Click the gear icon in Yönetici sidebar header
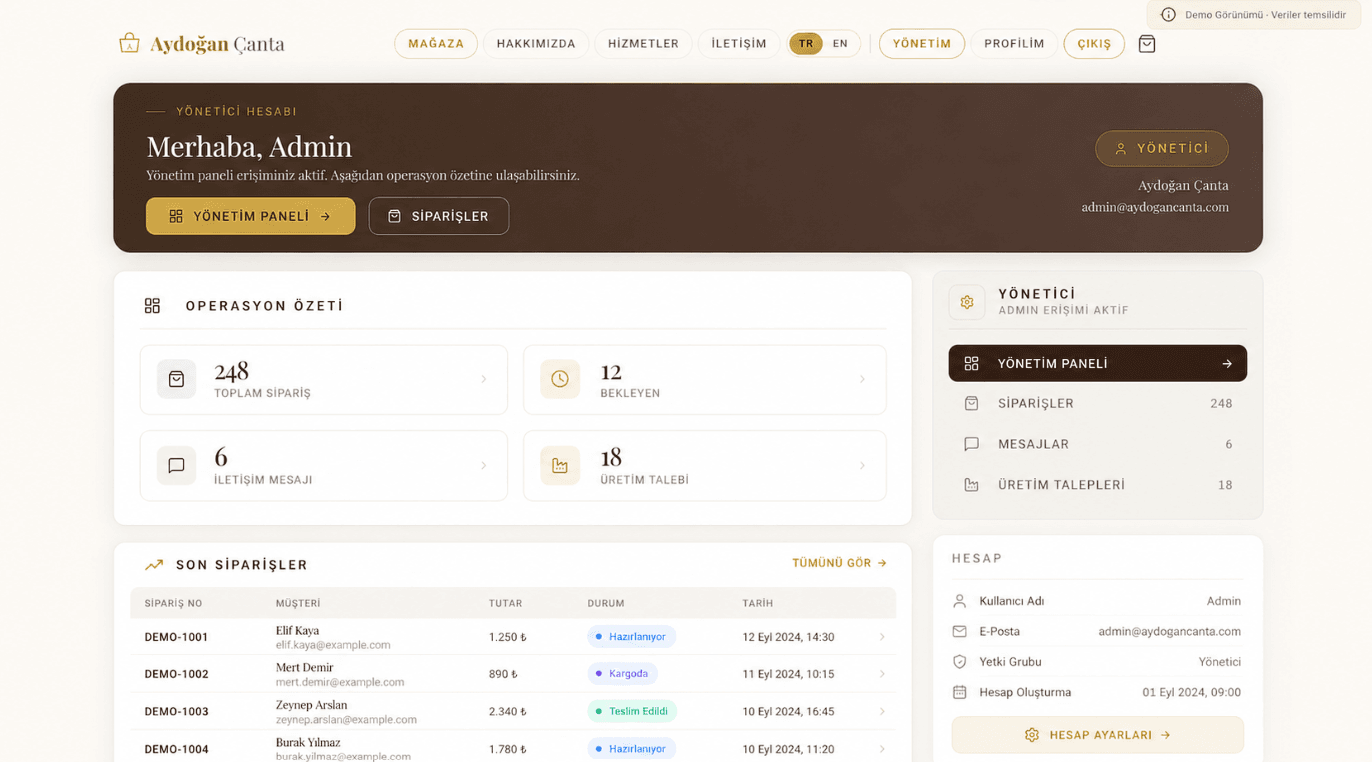1372x762 pixels. click(967, 302)
